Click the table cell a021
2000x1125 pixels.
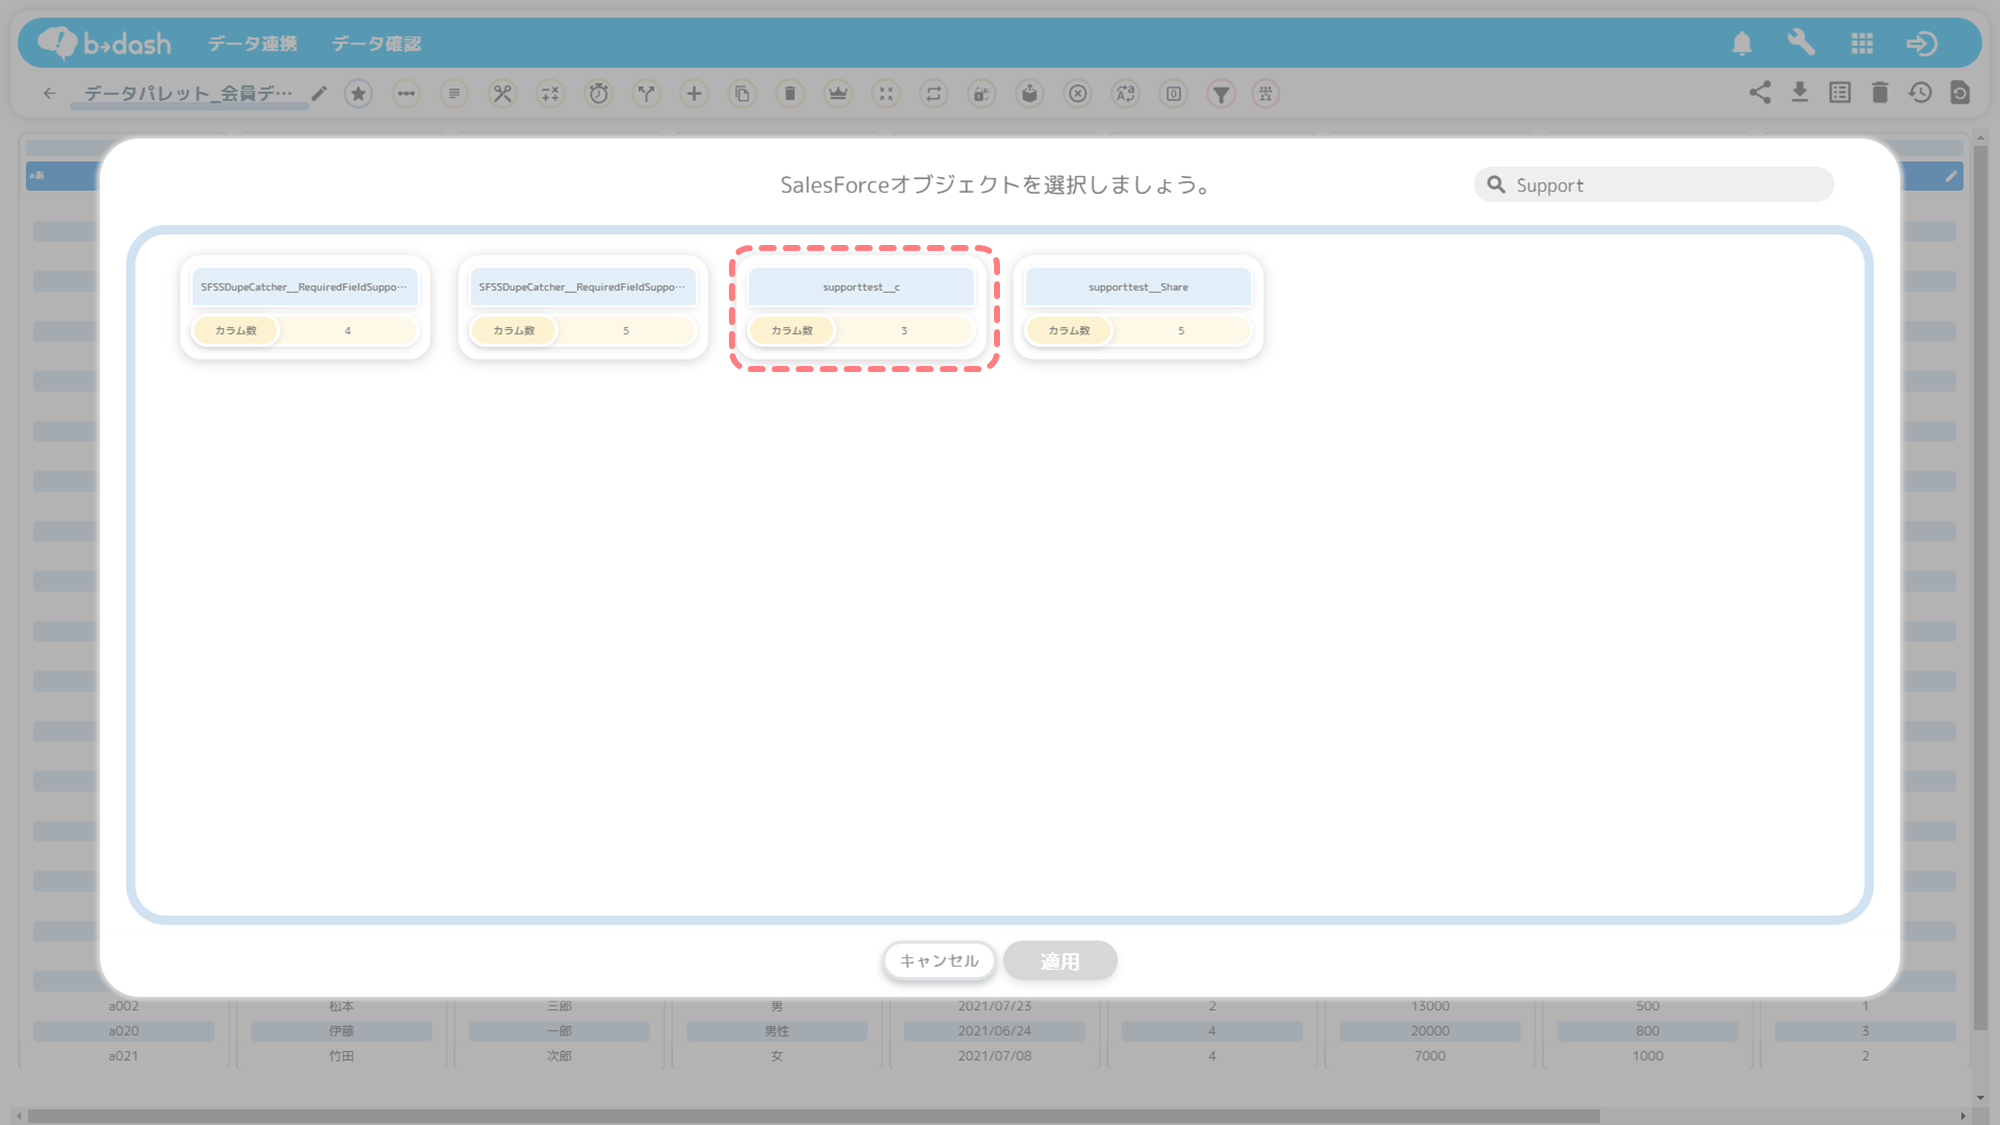click(124, 1056)
